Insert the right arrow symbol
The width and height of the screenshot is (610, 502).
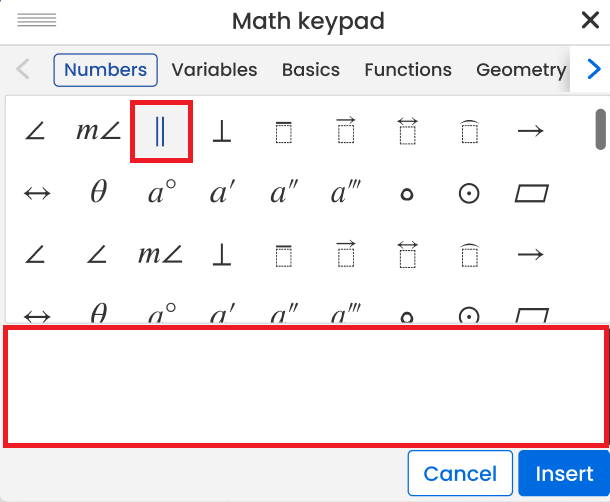(530, 131)
